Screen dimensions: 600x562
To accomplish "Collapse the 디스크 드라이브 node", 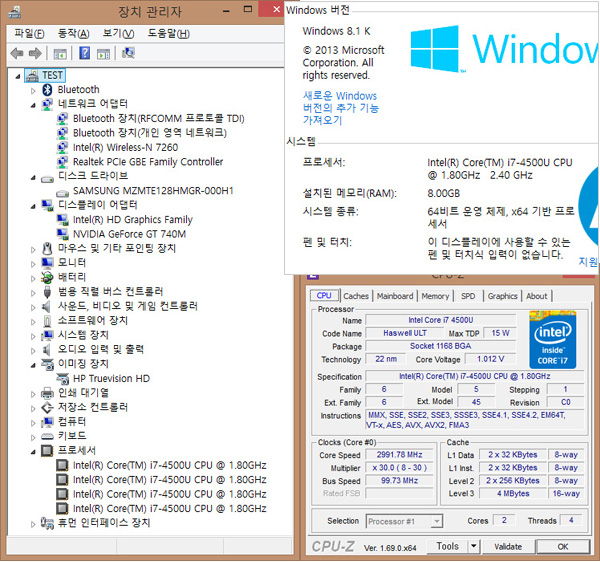I will (33, 178).
